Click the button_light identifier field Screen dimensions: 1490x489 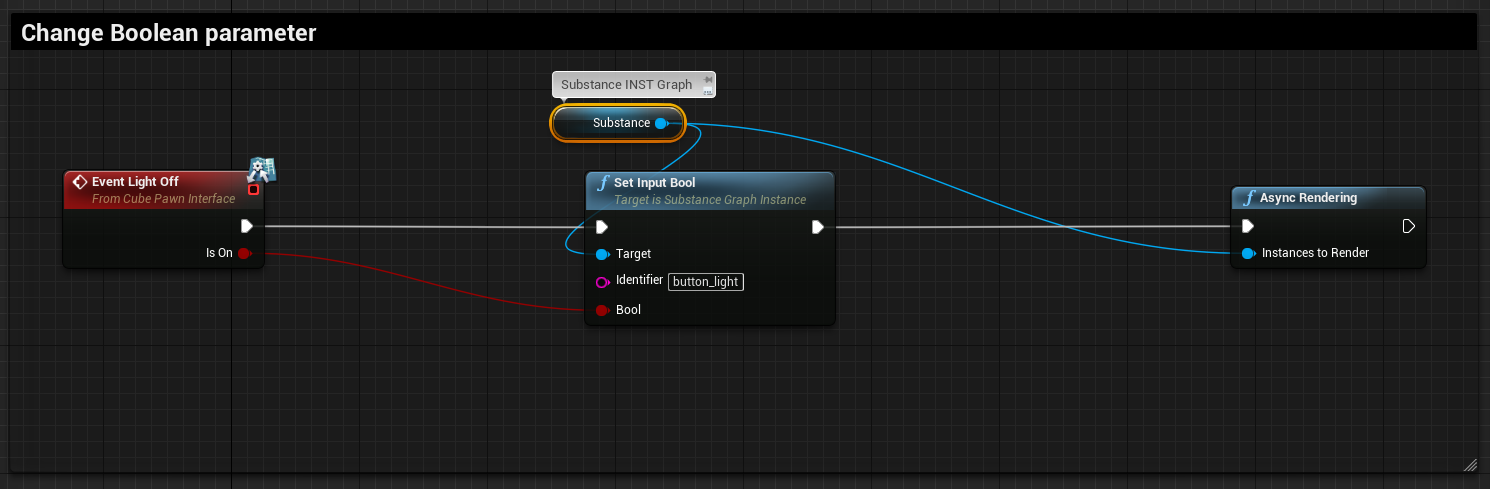click(706, 282)
